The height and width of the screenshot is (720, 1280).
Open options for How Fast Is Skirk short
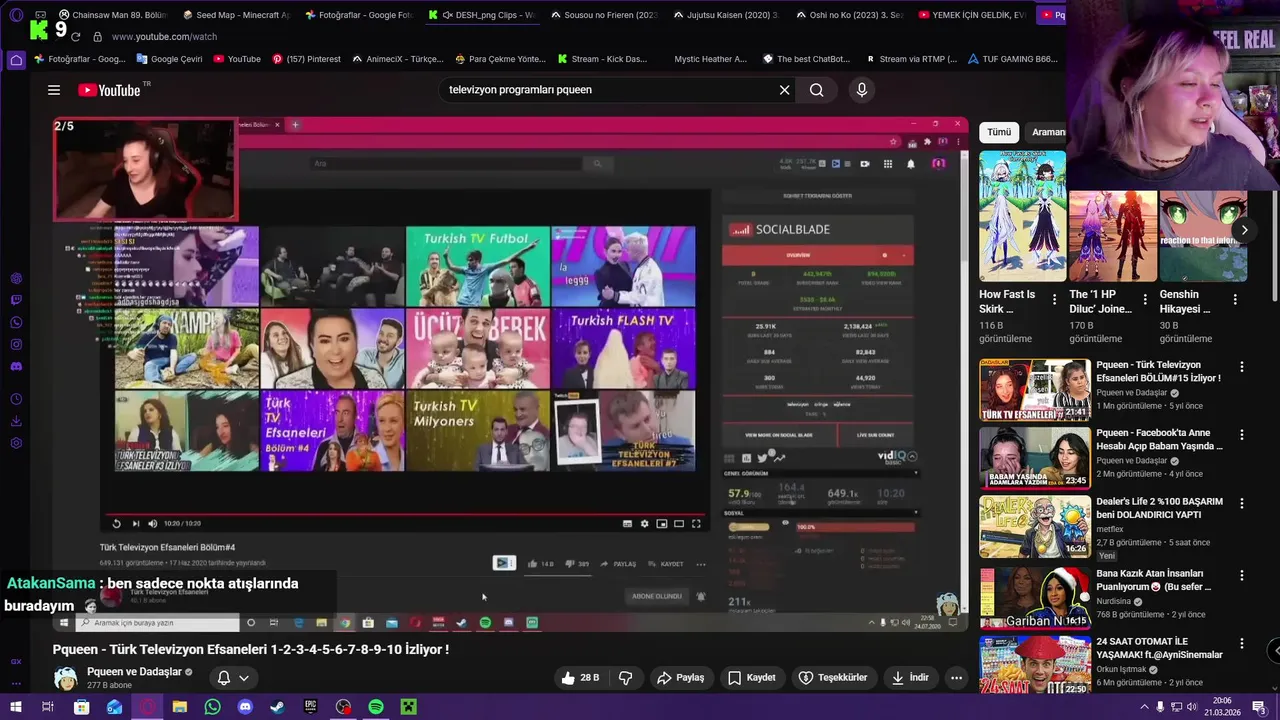point(1054,299)
